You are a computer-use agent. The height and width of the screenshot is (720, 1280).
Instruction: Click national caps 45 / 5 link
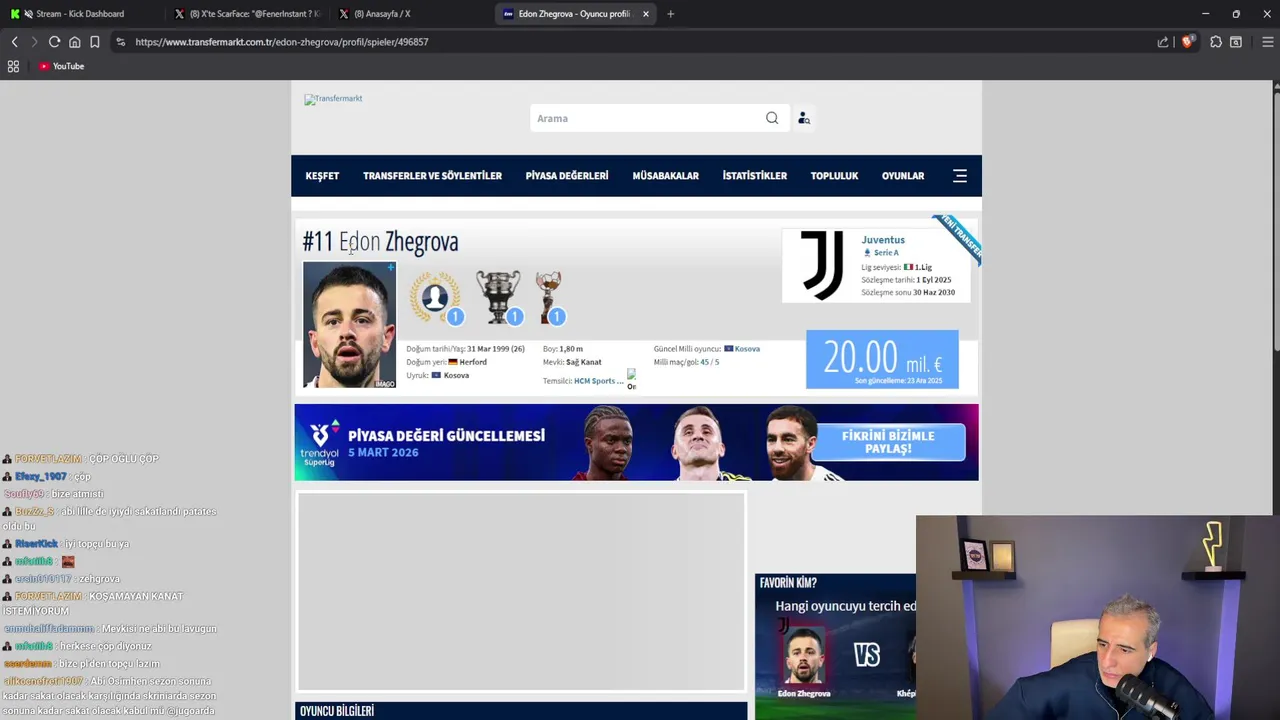pos(709,362)
